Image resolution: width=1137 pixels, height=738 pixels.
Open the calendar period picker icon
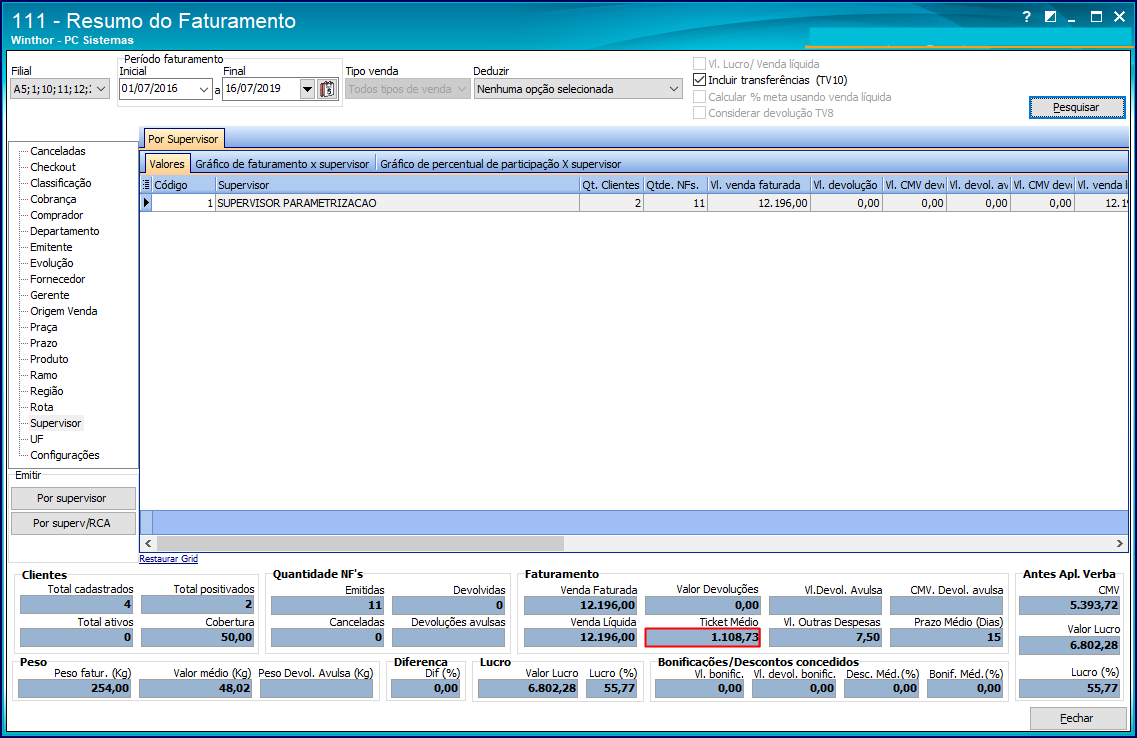pyautogui.click(x=328, y=89)
